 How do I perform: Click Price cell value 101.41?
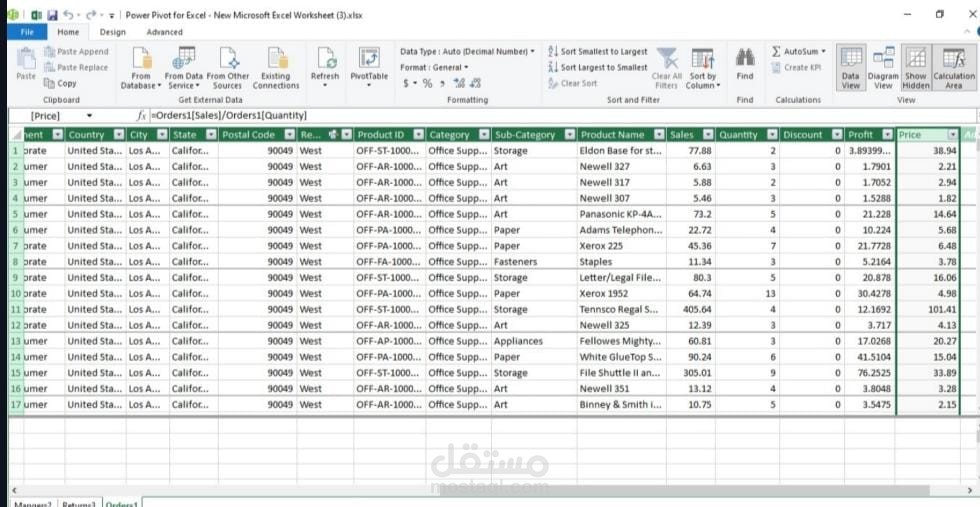pos(928,309)
